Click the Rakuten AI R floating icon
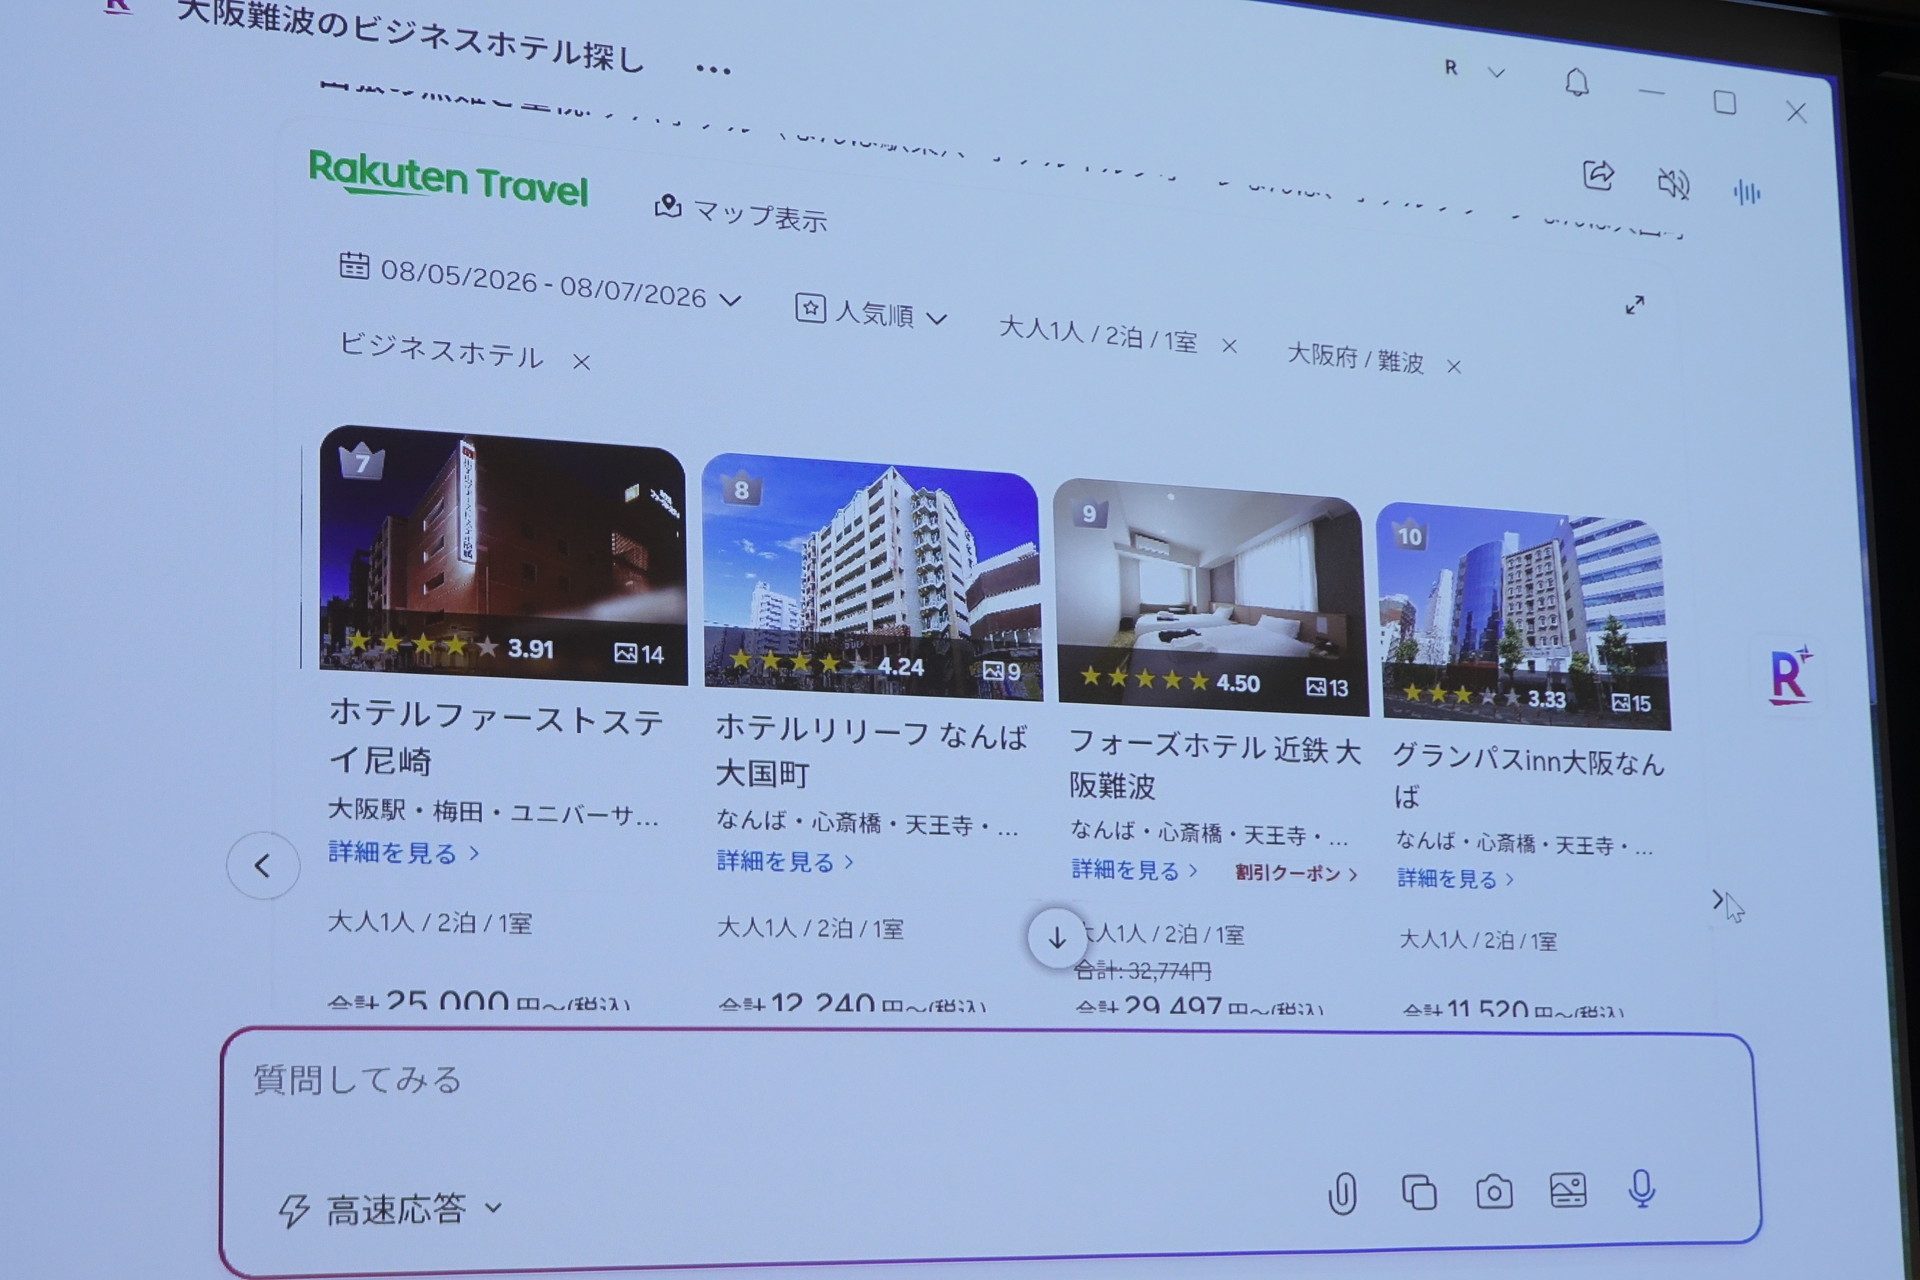Screen dimensions: 1920x1280 coord(1789,676)
